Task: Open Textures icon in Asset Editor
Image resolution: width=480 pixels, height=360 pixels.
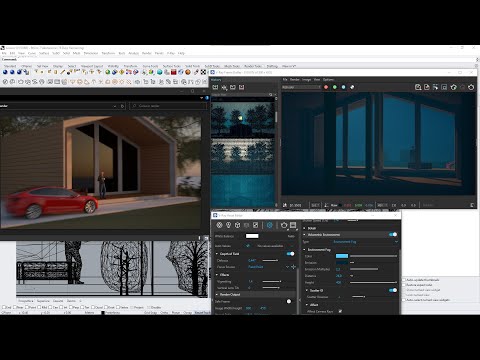Action: (255, 225)
